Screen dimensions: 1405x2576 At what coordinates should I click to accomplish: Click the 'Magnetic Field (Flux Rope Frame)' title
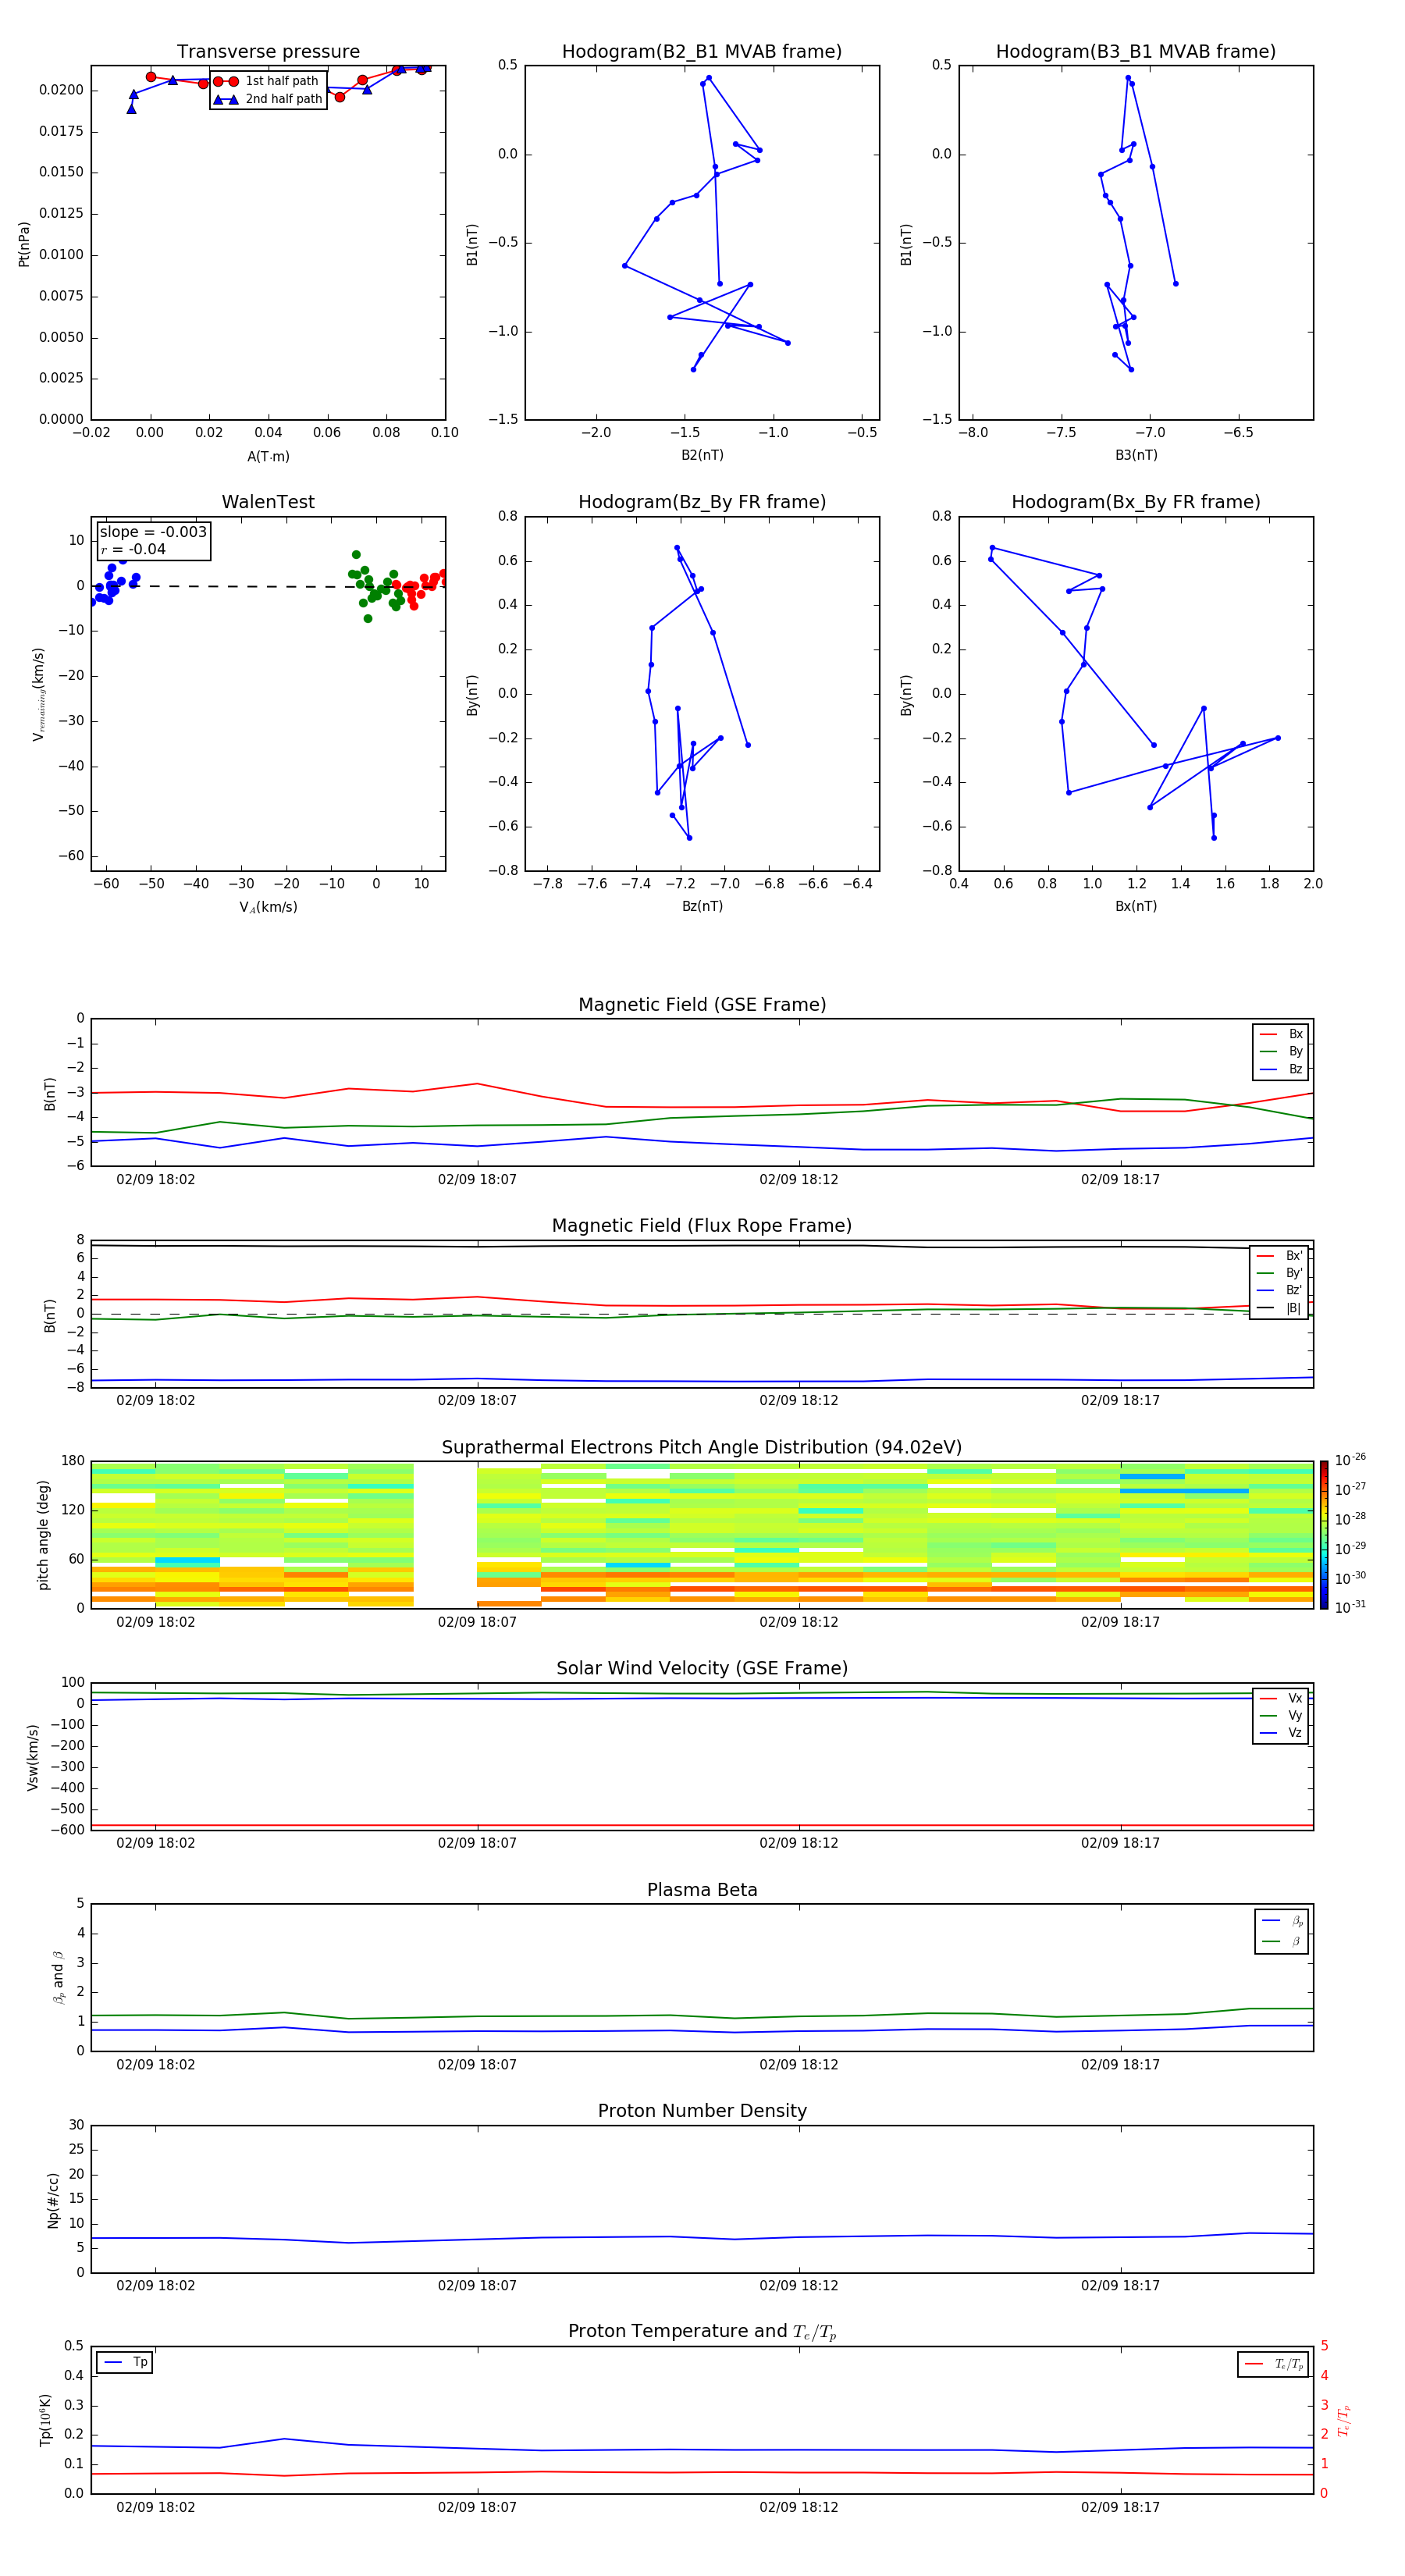pyautogui.click(x=702, y=1226)
